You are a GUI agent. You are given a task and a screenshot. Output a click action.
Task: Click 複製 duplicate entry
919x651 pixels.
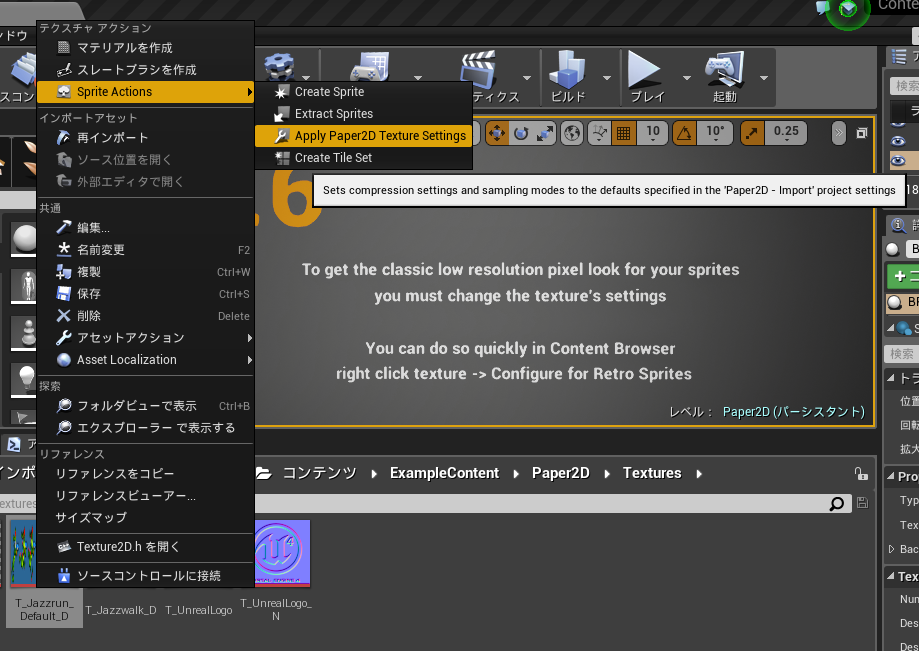point(145,272)
